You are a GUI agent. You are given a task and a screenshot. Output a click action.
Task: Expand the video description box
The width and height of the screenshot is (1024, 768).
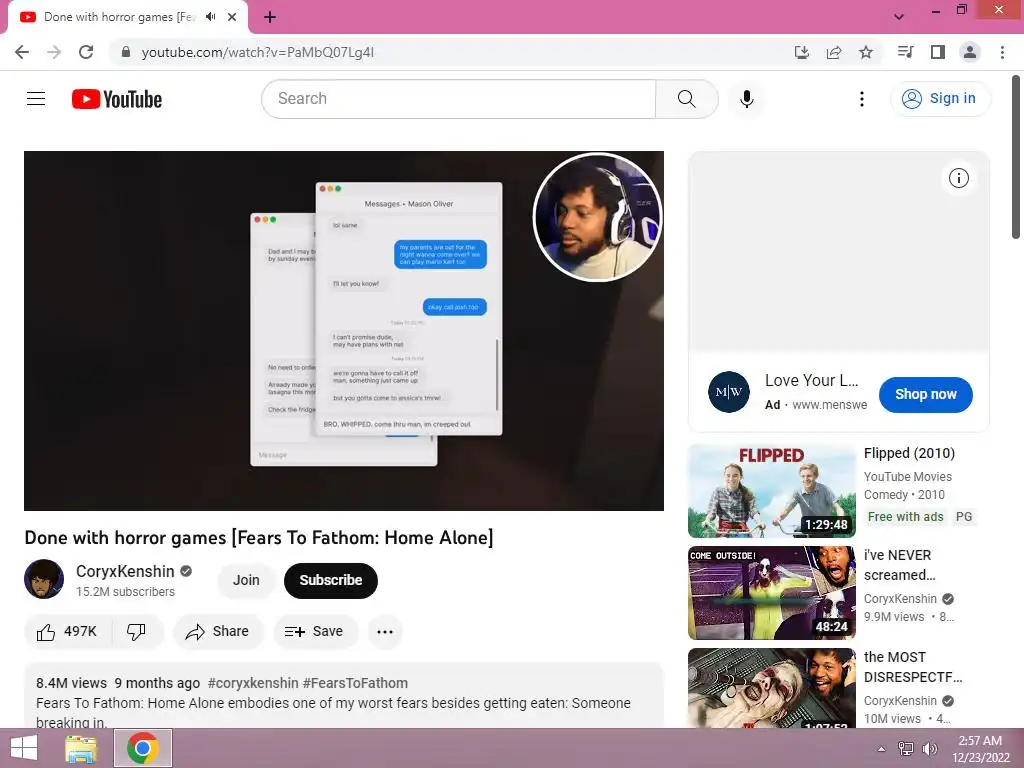click(x=344, y=696)
